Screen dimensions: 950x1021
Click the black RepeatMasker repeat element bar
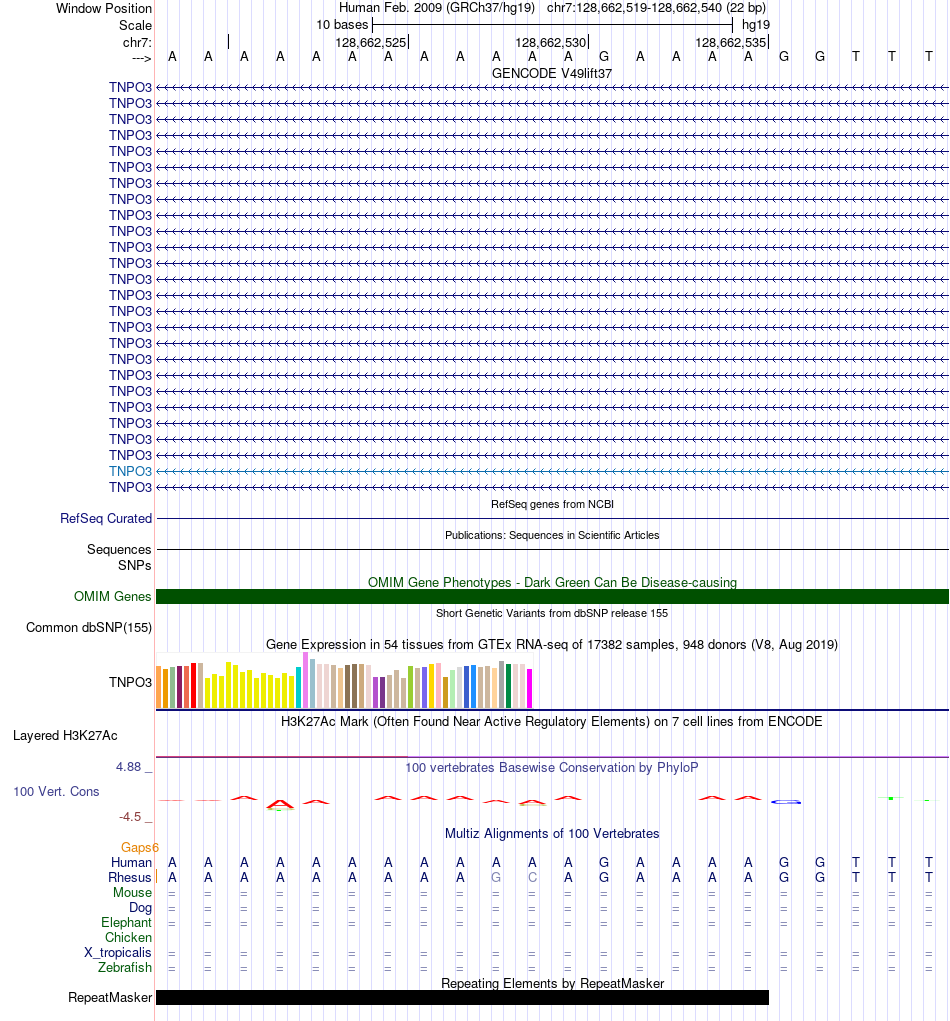click(x=462, y=998)
